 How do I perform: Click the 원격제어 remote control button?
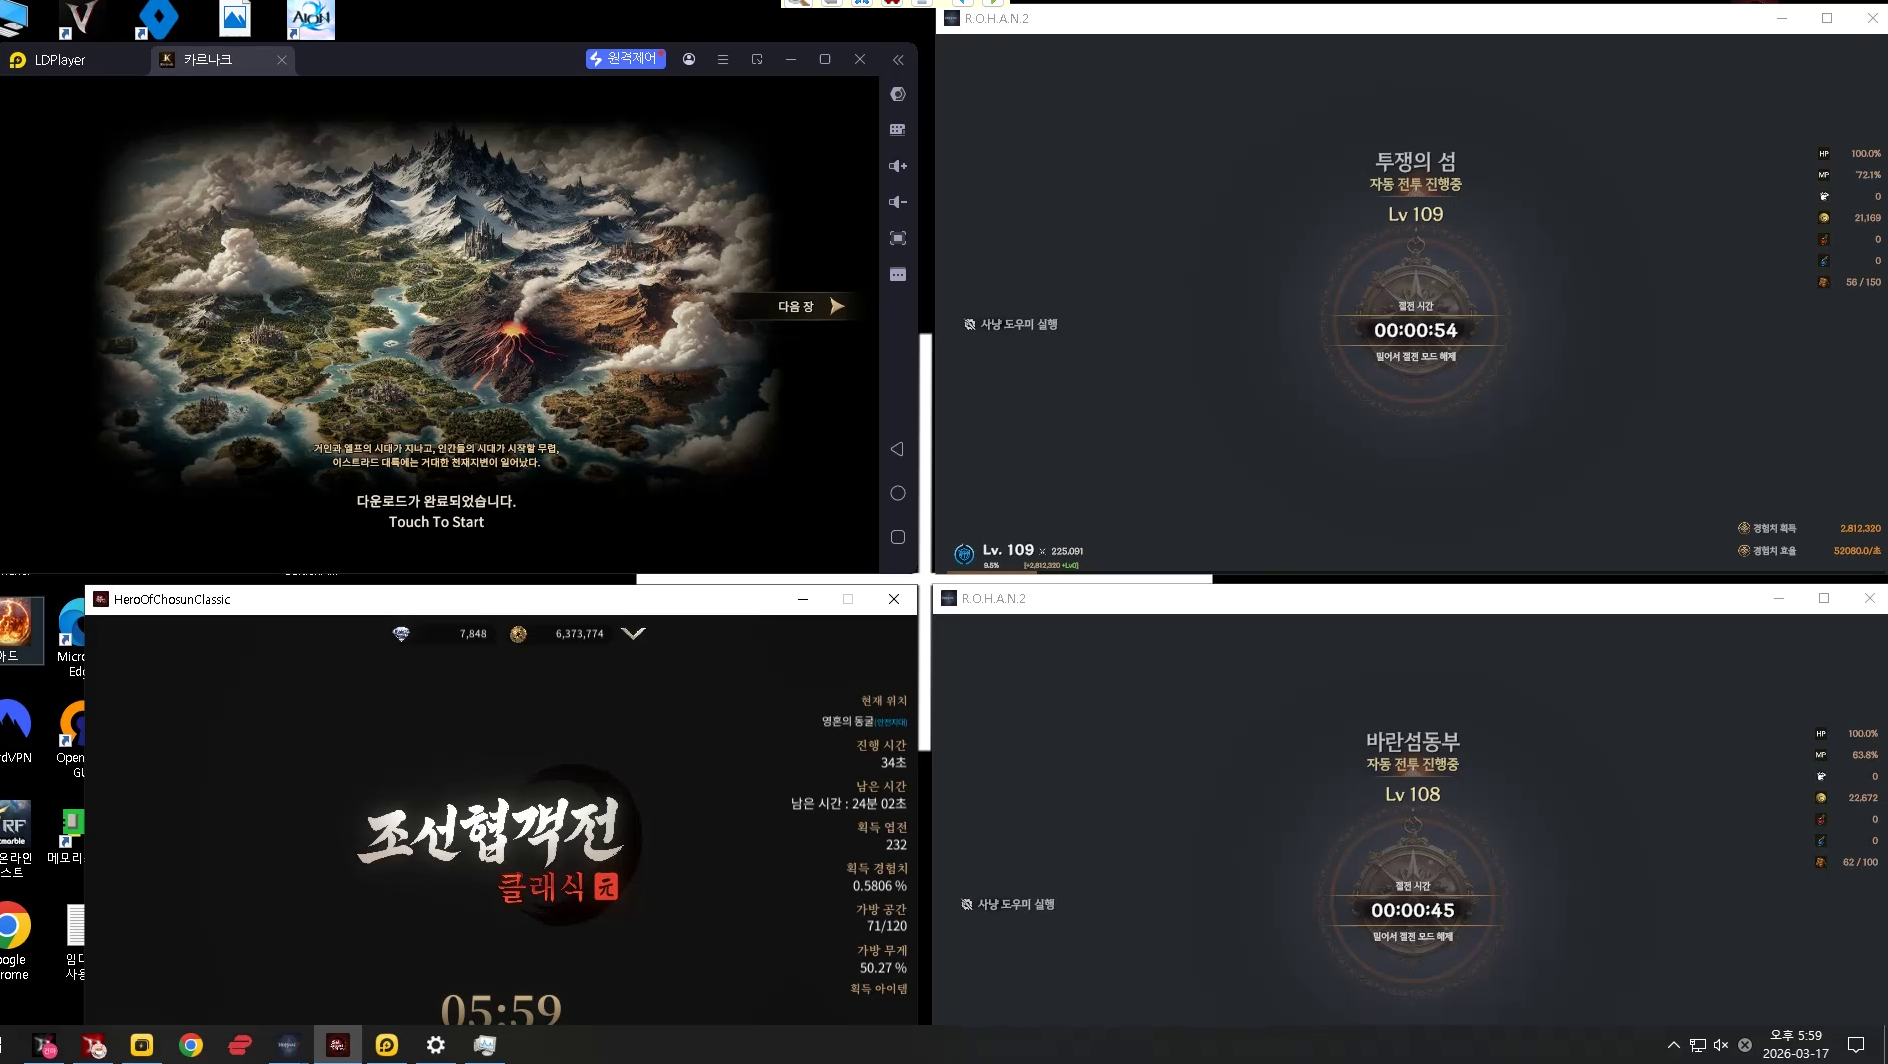coord(626,59)
